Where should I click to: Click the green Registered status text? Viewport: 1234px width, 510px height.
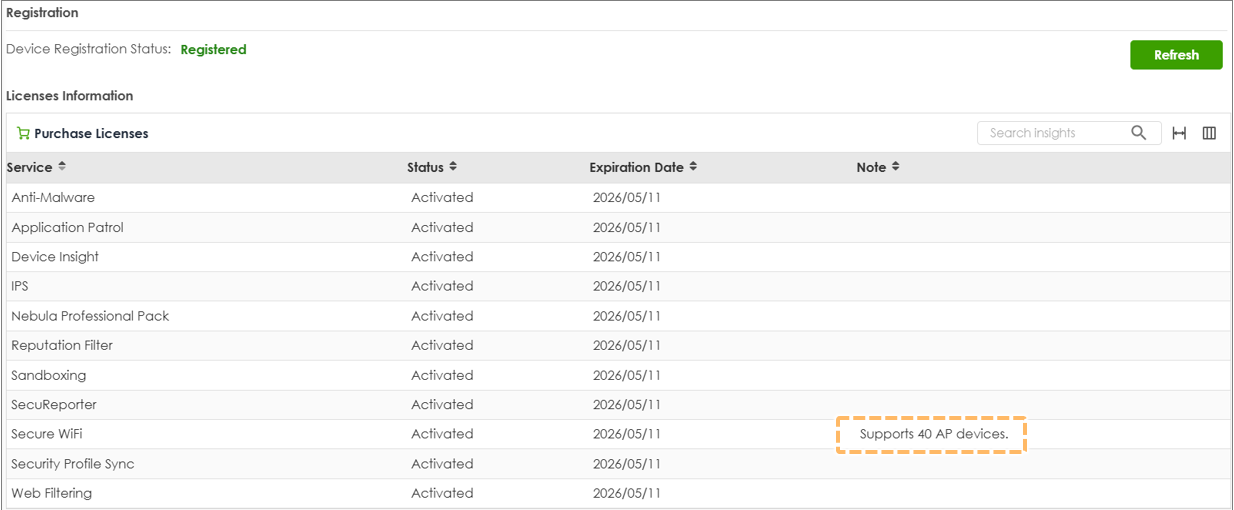pyautogui.click(x=213, y=49)
